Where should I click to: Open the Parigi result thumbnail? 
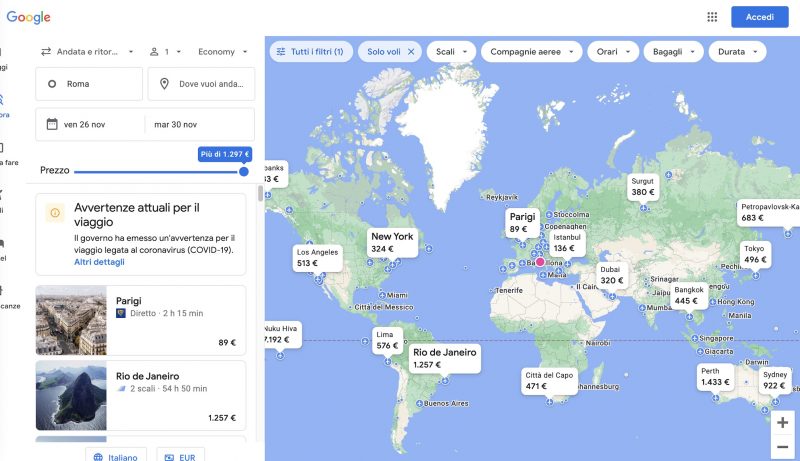coord(71,320)
